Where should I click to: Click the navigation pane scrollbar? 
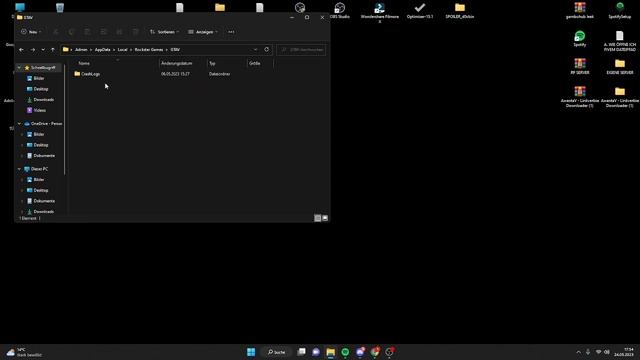tap(64, 120)
